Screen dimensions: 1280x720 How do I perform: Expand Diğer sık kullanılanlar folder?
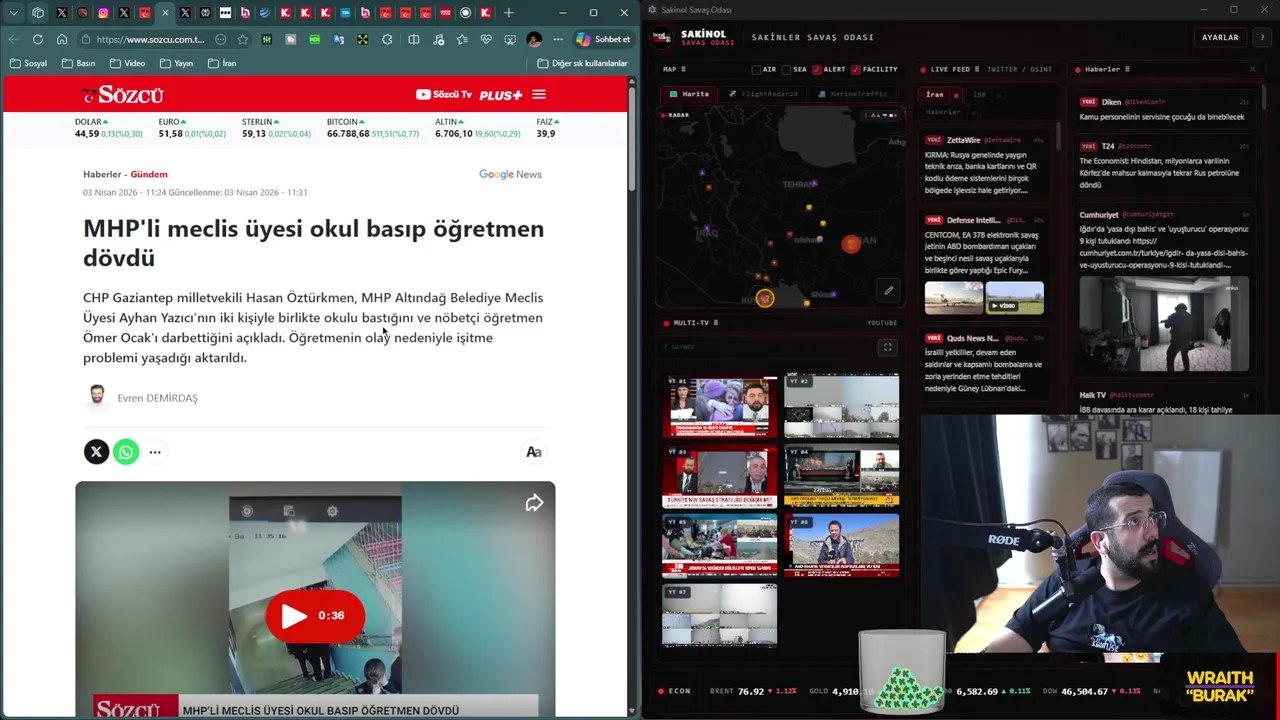point(583,63)
